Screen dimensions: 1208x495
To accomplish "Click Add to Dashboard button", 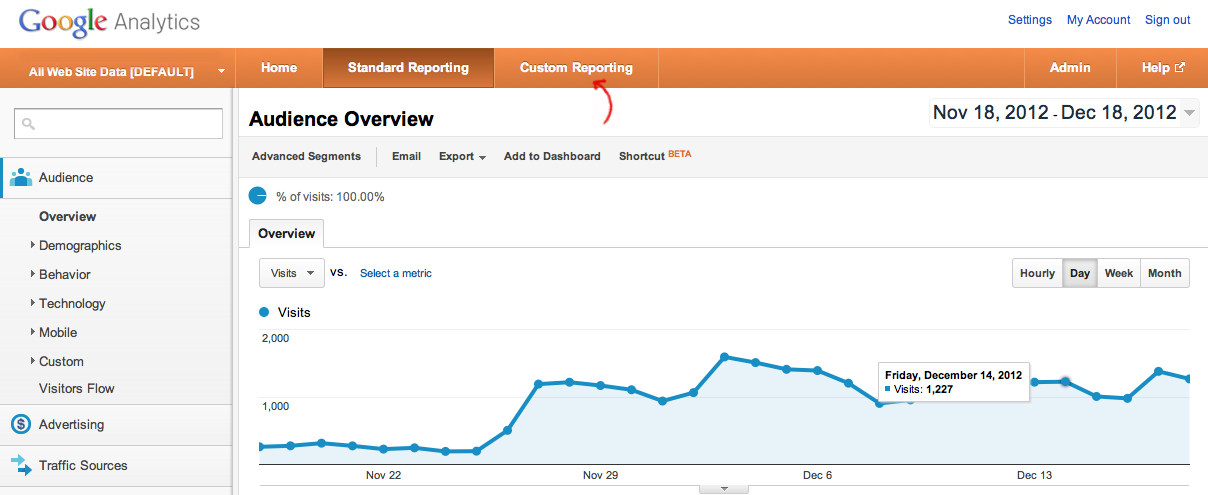I will pyautogui.click(x=552, y=156).
